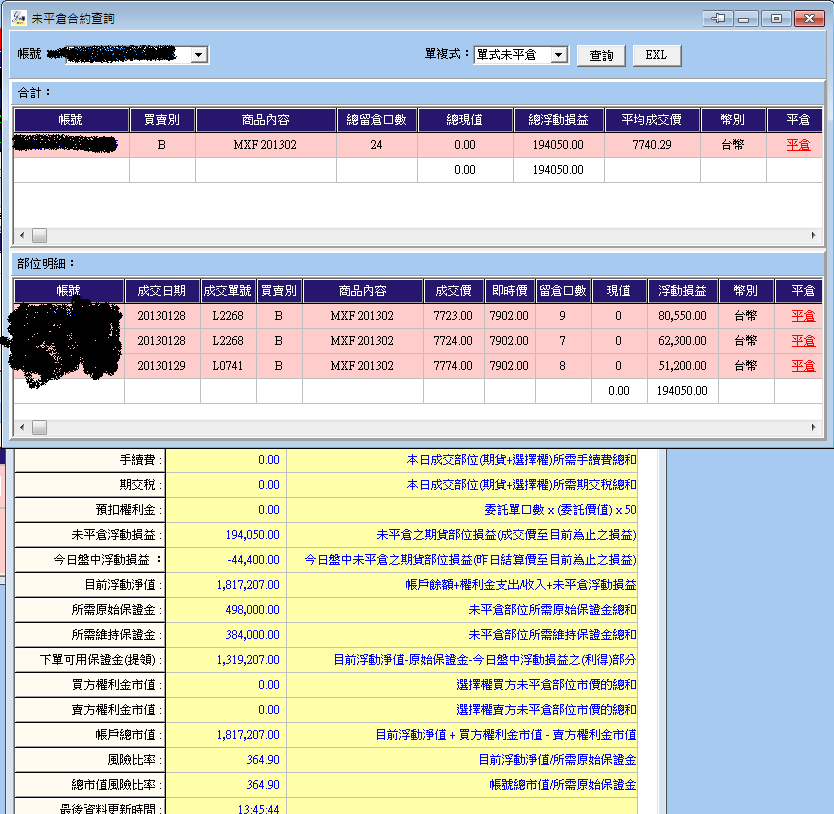The image size is (834, 814).
Task: Click 留倉口數 column header
Action: [x=563, y=291]
